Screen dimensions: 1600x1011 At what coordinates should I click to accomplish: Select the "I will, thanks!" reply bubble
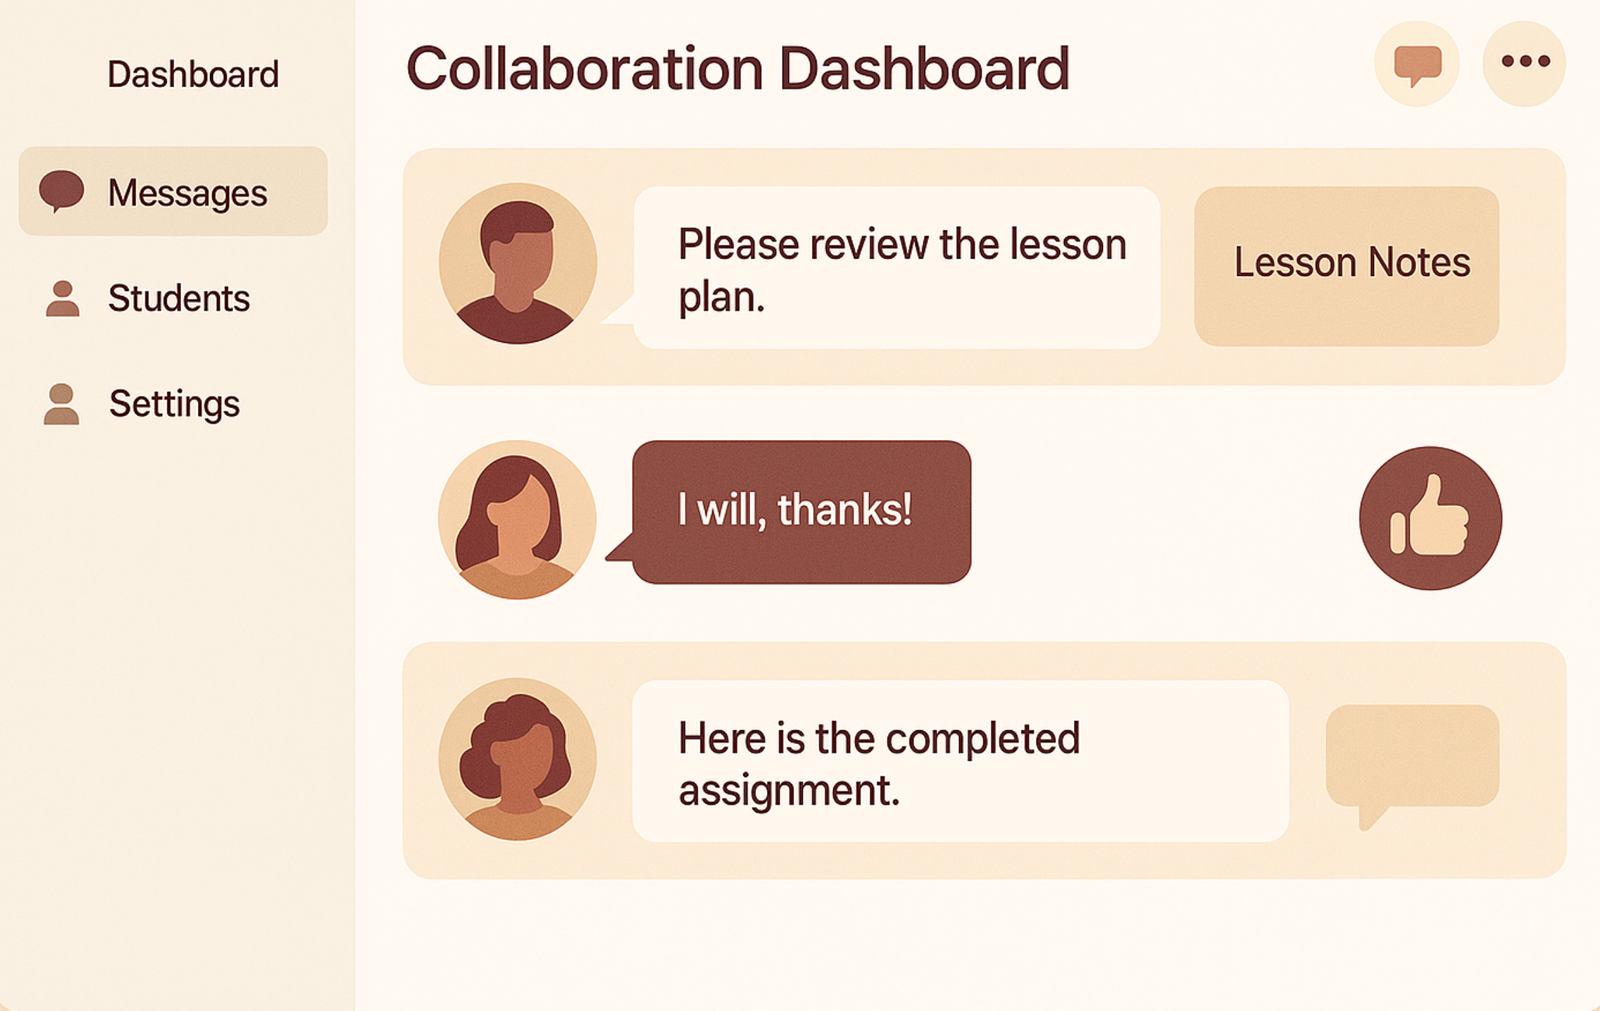pos(801,512)
